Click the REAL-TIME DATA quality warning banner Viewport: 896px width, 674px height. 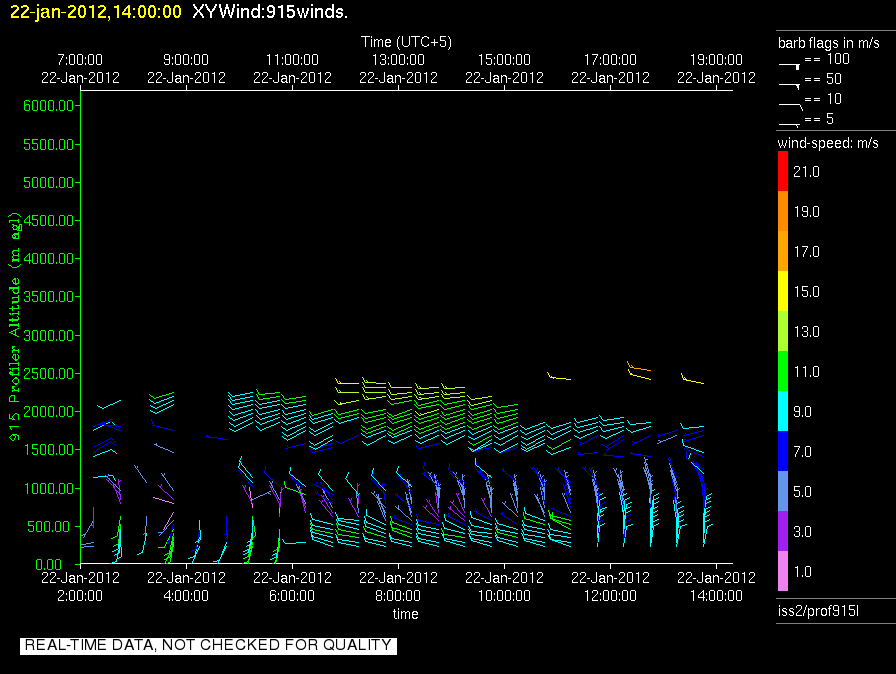click(208, 645)
